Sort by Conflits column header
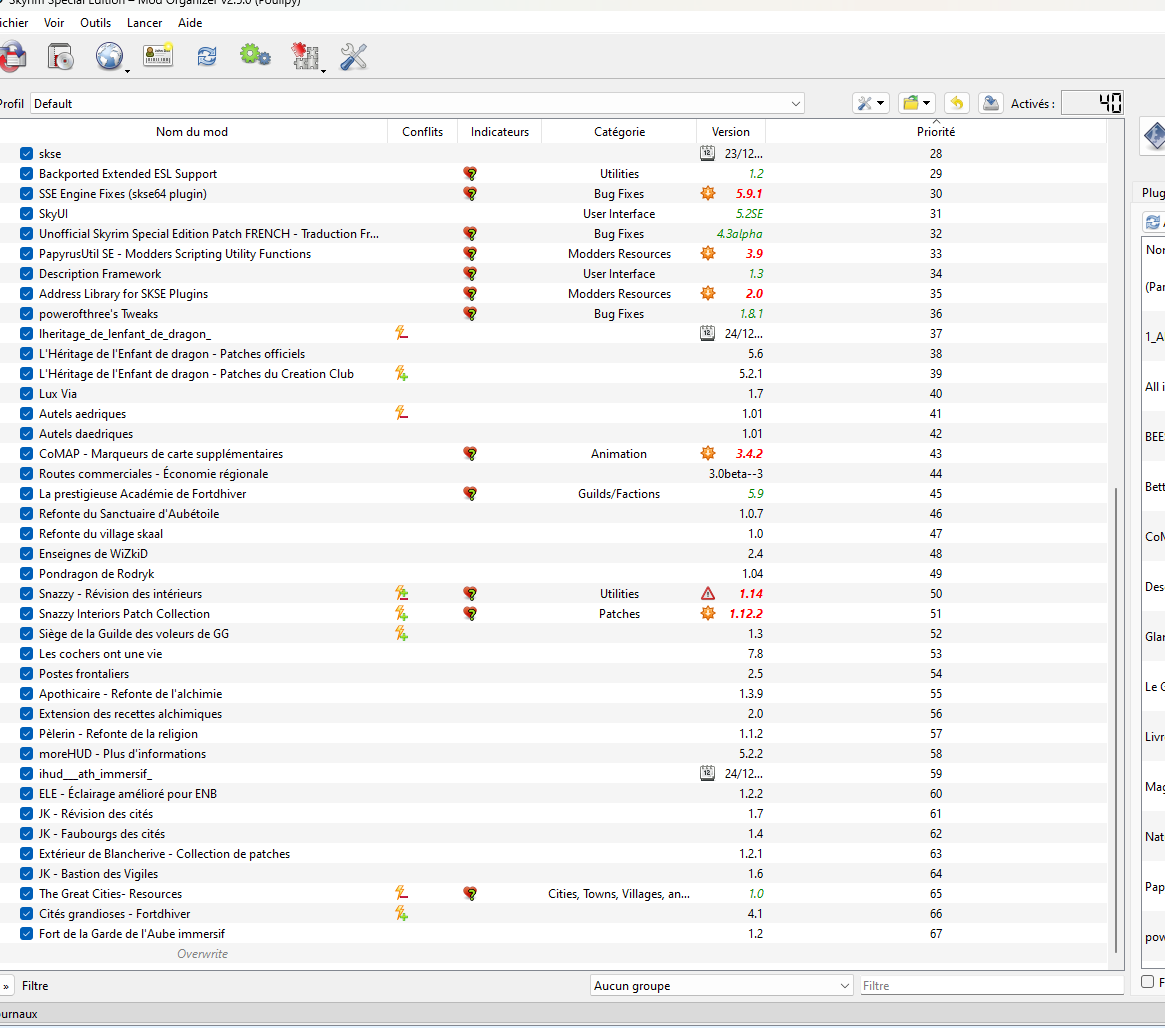 [422, 131]
